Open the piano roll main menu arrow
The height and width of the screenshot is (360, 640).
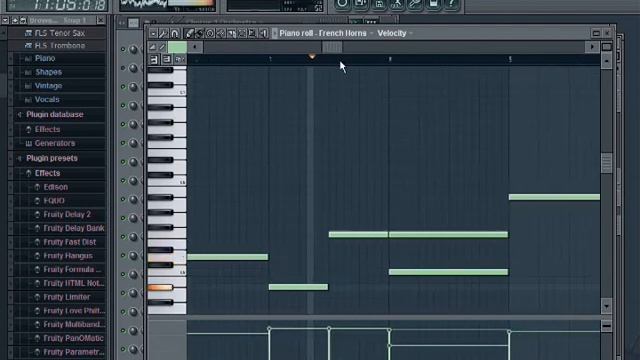pyautogui.click(x=153, y=33)
